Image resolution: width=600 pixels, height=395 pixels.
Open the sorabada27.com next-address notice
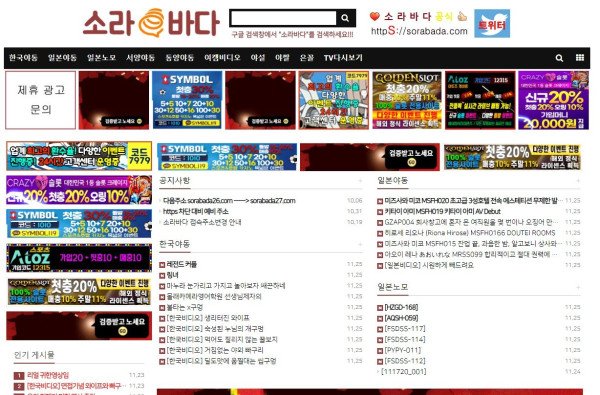pyautogui.click(x=229, y=201)
